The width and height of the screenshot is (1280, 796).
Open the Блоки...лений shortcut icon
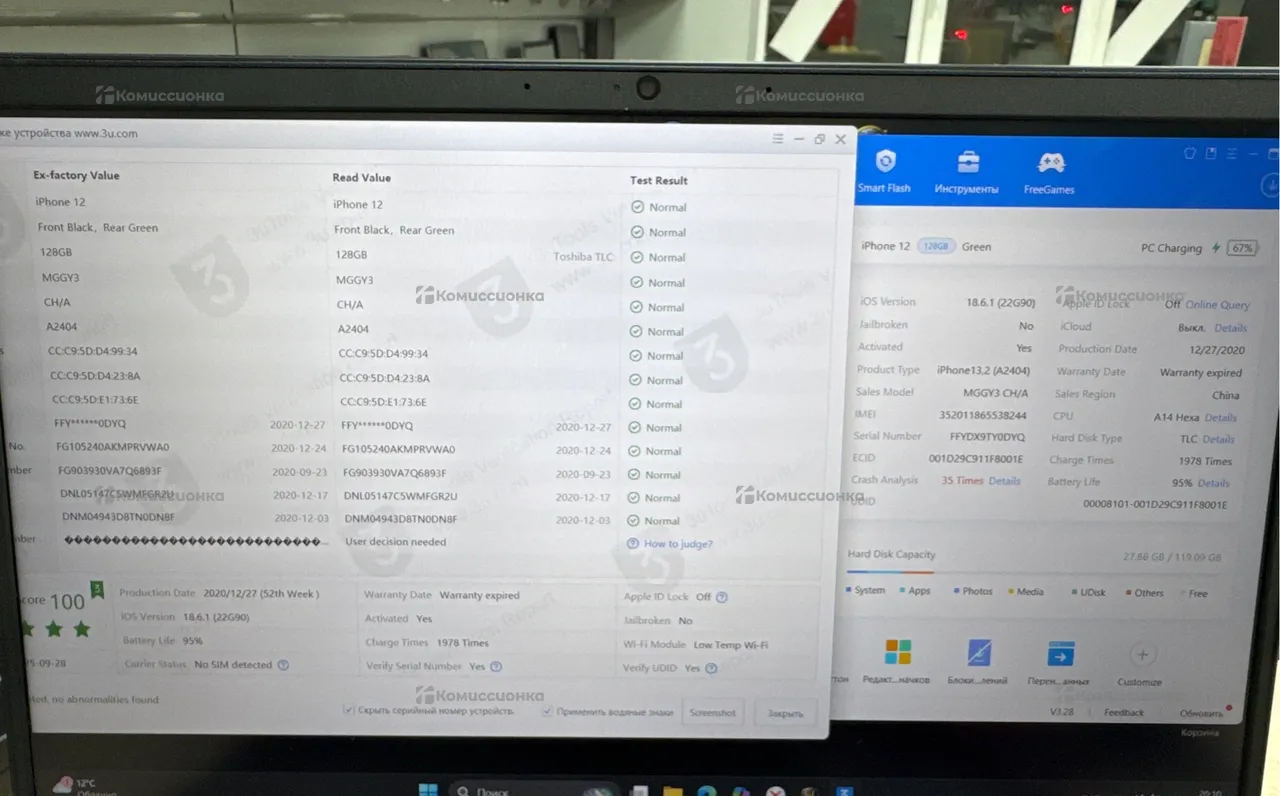coord(979,653)
